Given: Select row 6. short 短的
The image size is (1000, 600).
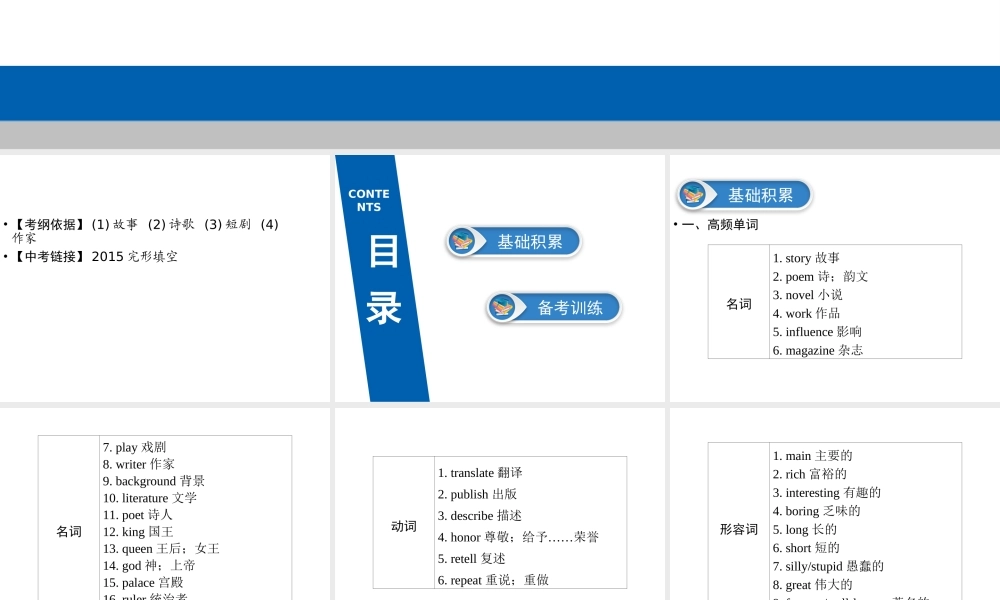Looking at the screenshot, I should click(806, 548).
